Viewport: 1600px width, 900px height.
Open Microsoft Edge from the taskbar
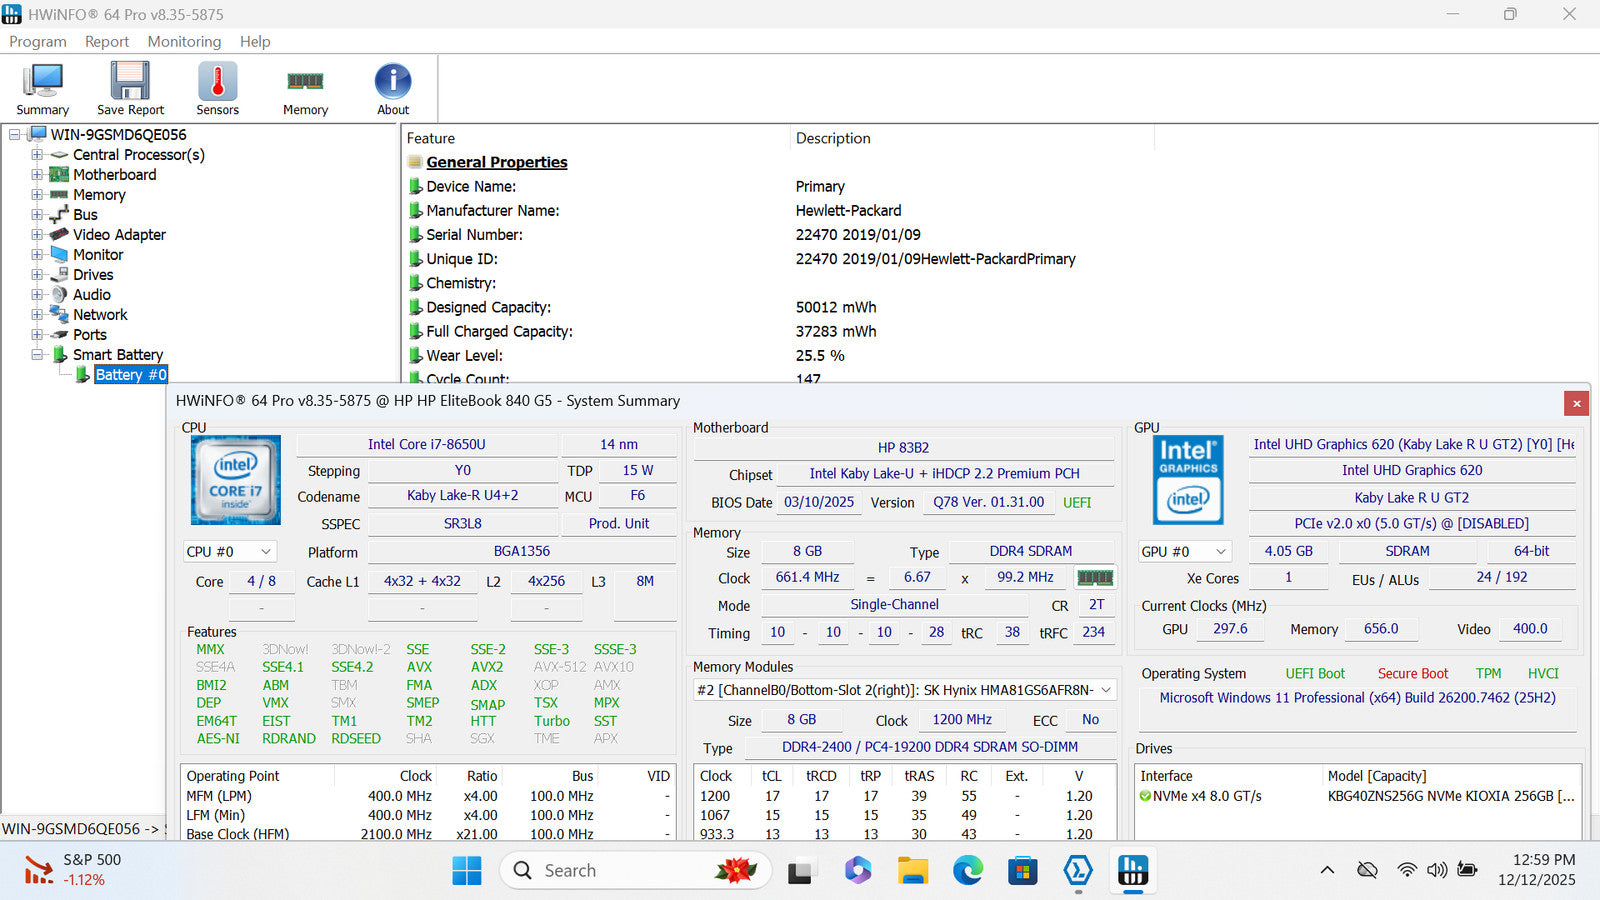[x=967, y=871]
